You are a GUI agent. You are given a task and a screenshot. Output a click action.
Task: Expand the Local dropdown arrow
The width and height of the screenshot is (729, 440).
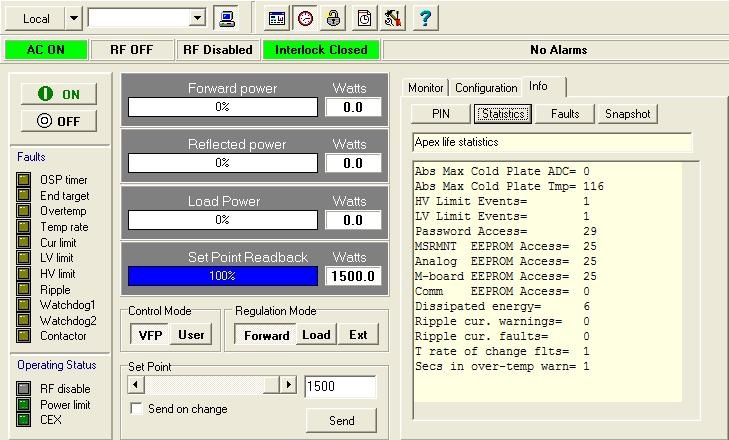(73, 18)
